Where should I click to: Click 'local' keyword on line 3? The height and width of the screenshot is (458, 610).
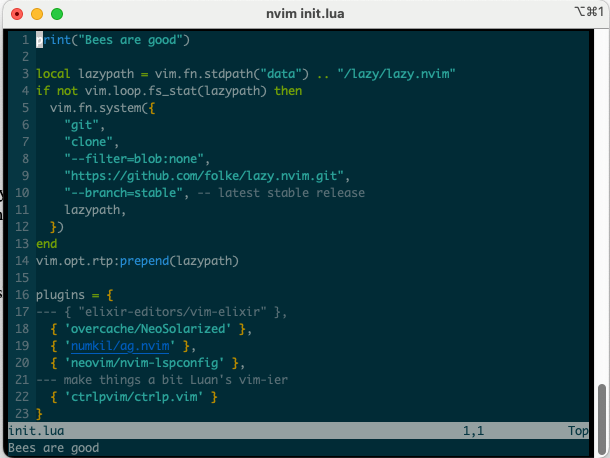(53, 74)
